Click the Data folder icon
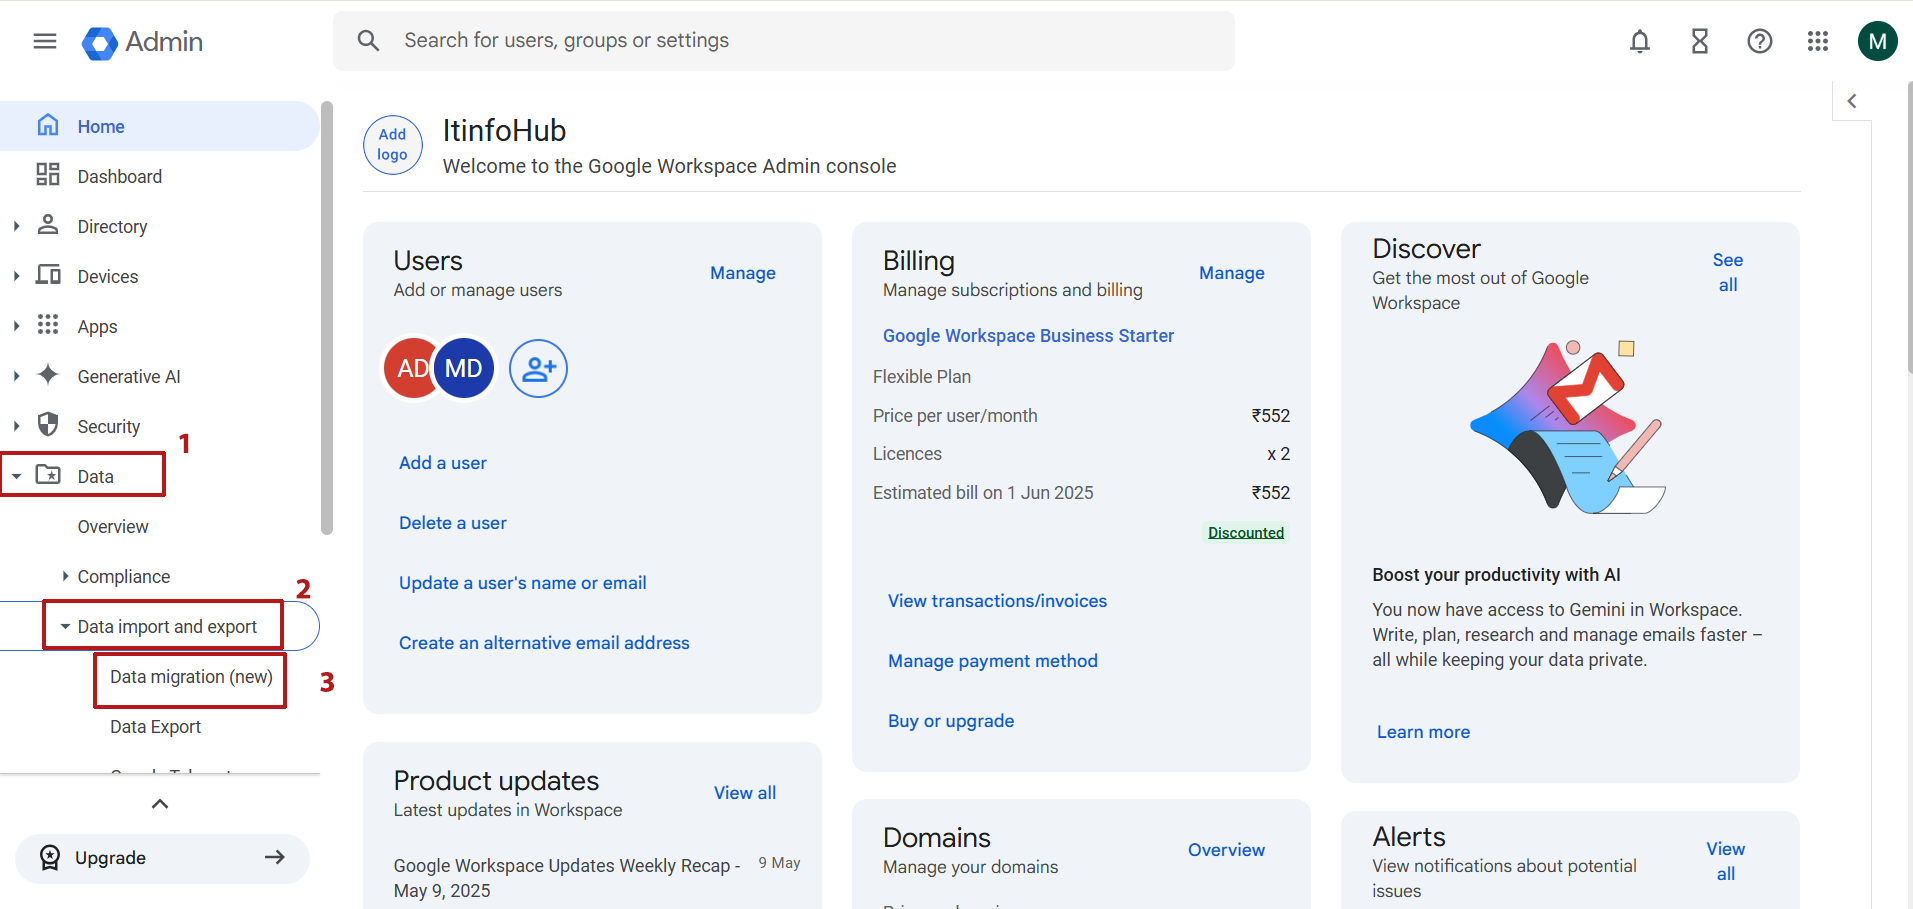 click(x=48, y=475)
